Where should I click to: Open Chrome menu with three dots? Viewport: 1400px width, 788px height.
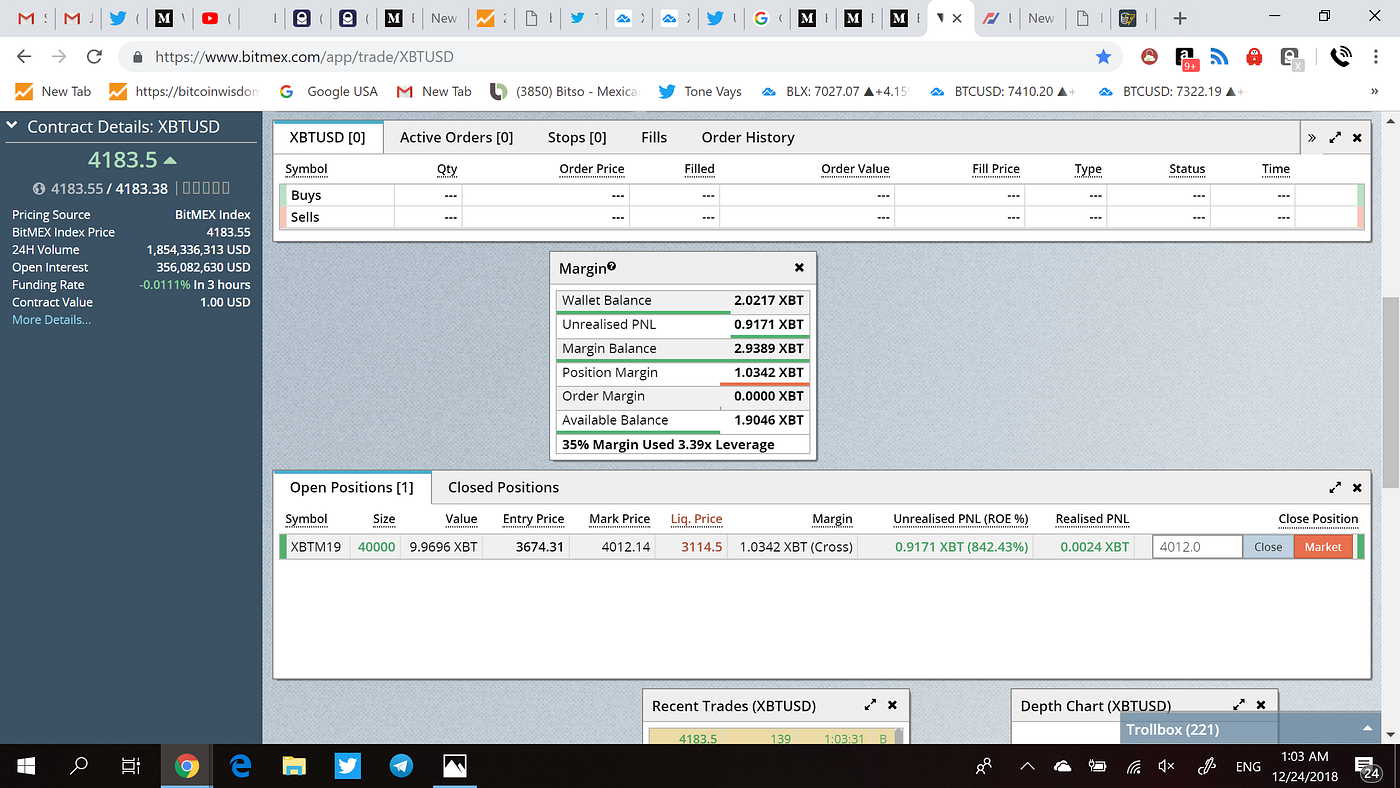click(1377, 57)
